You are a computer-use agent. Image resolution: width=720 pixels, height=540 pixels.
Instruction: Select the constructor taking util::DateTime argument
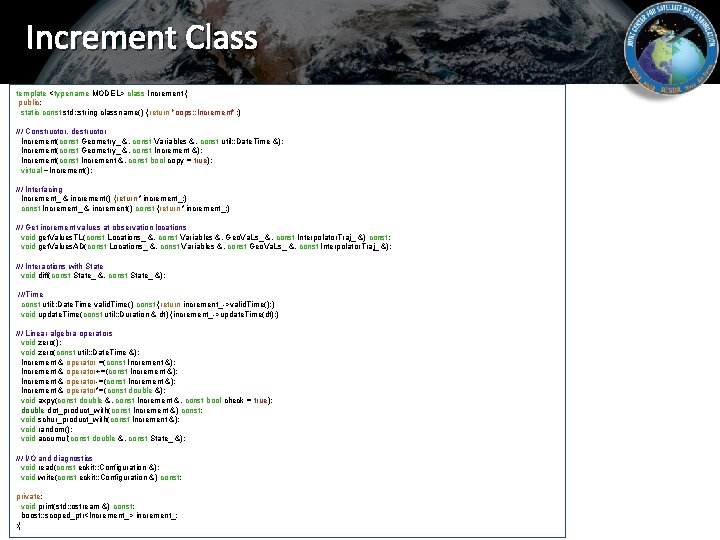point(152,141)
